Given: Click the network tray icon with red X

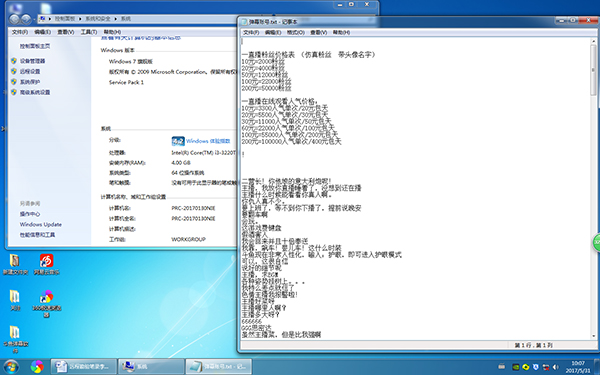Looking at the screenshot, I should [x=546, y=367].
